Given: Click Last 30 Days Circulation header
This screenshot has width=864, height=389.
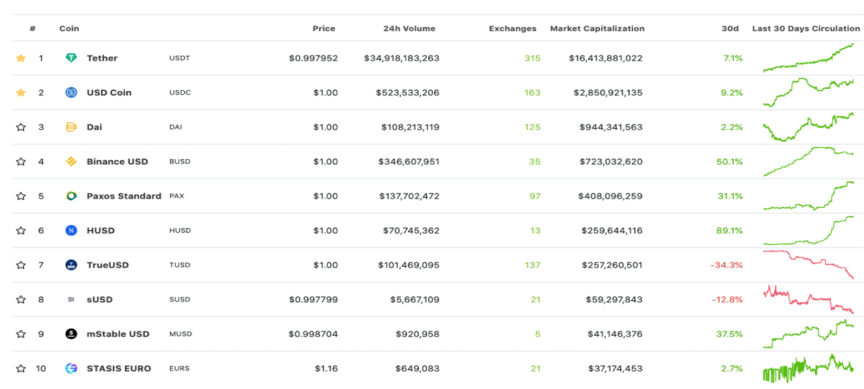Looking at the screenshot, I should [806, 29].
